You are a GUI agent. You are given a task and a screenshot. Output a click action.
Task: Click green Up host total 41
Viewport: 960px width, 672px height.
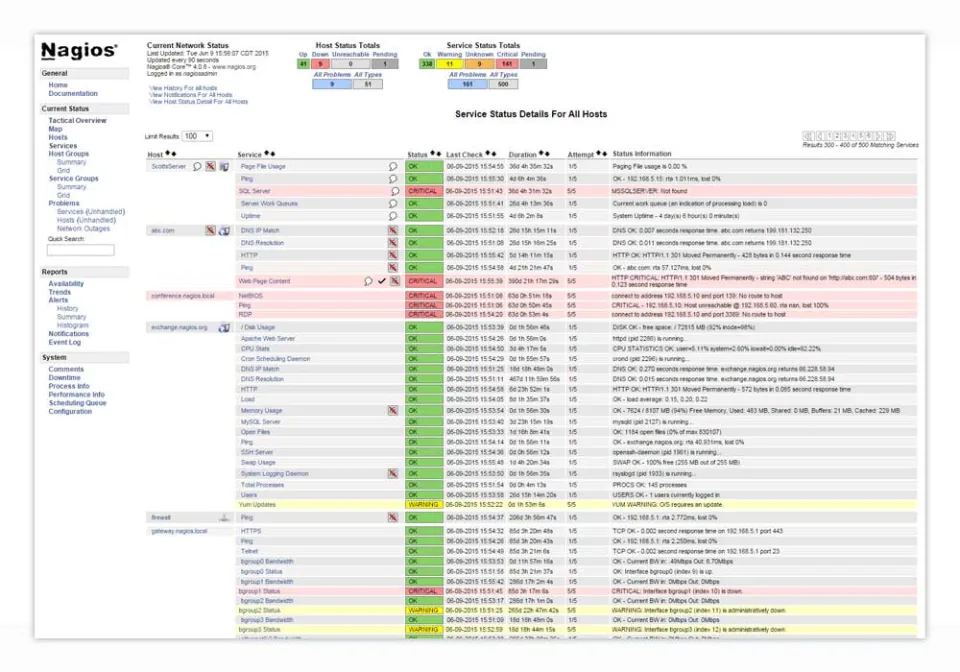tap(303, 64)
